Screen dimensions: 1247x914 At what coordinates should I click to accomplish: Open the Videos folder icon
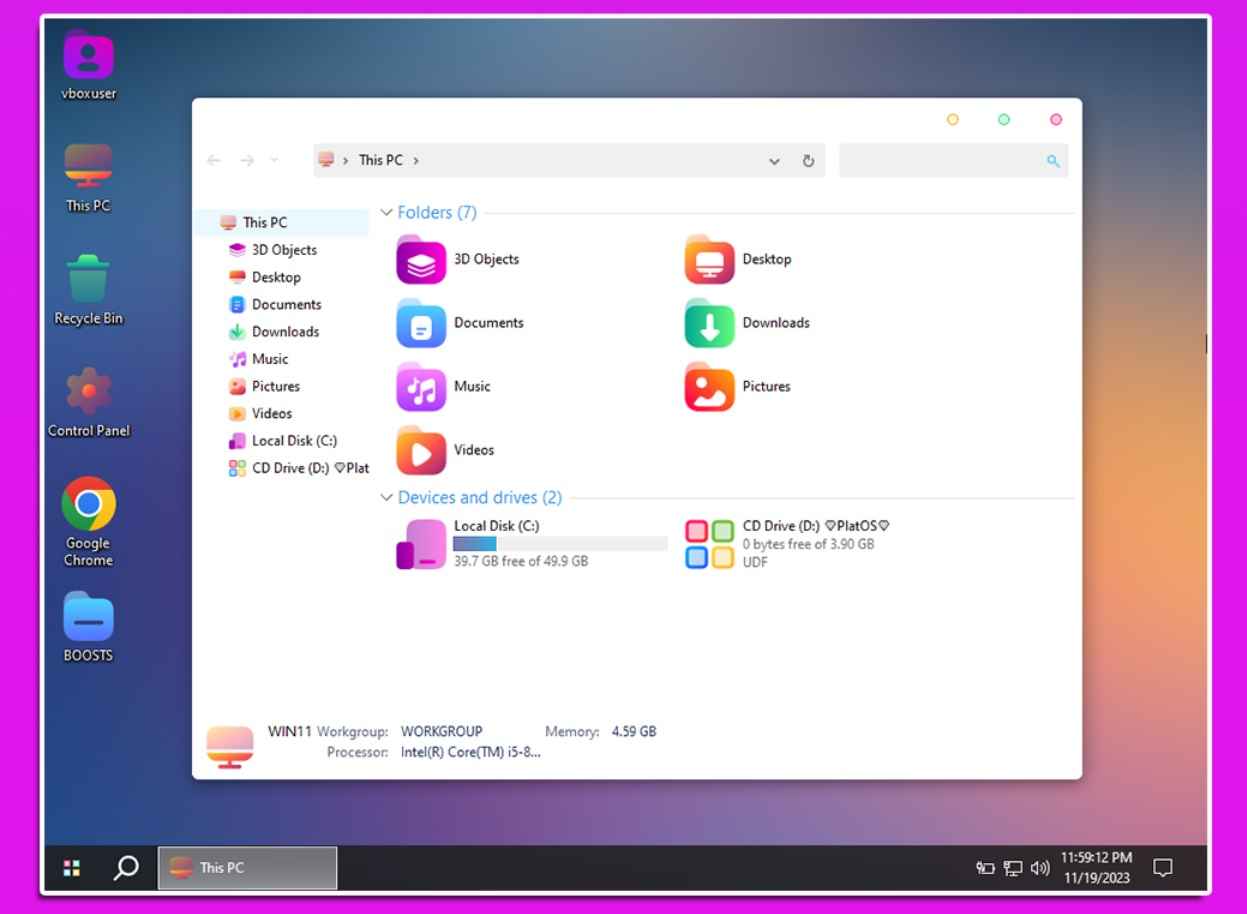(421, 451)
